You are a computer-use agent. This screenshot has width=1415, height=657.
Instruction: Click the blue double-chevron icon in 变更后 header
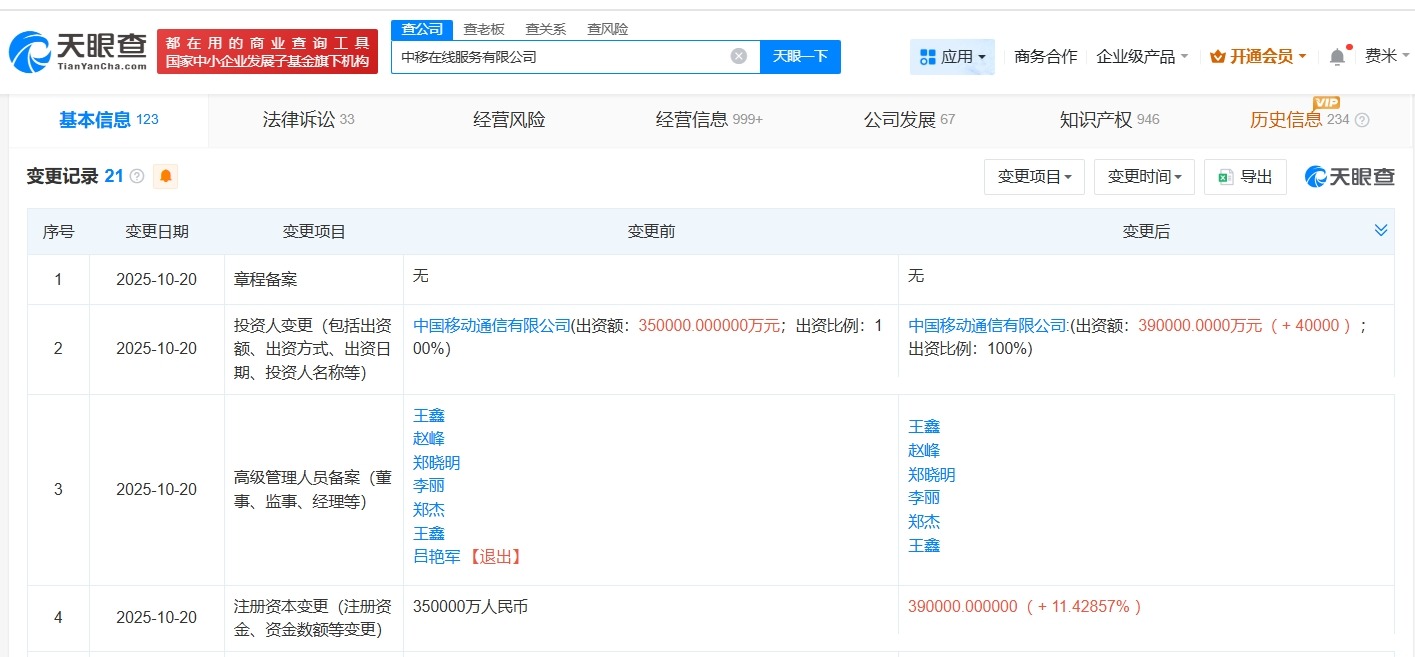point(1381,230)
